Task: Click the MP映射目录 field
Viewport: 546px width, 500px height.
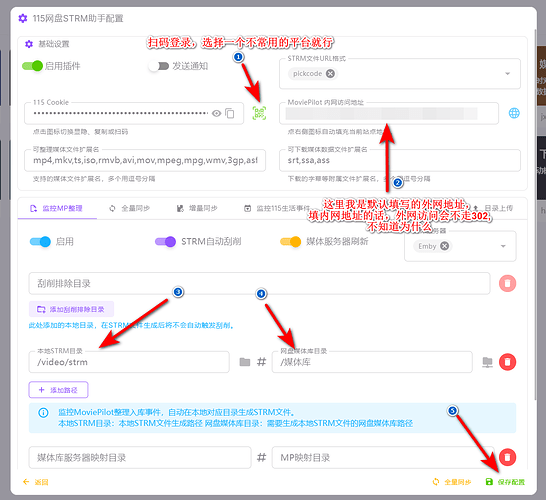Action: coord(383,458)
